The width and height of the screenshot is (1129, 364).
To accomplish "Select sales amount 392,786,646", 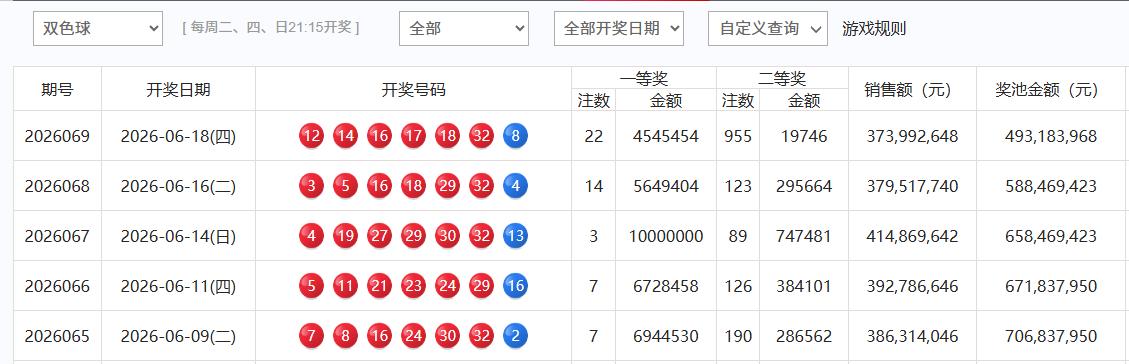I will tap(912, 286).
